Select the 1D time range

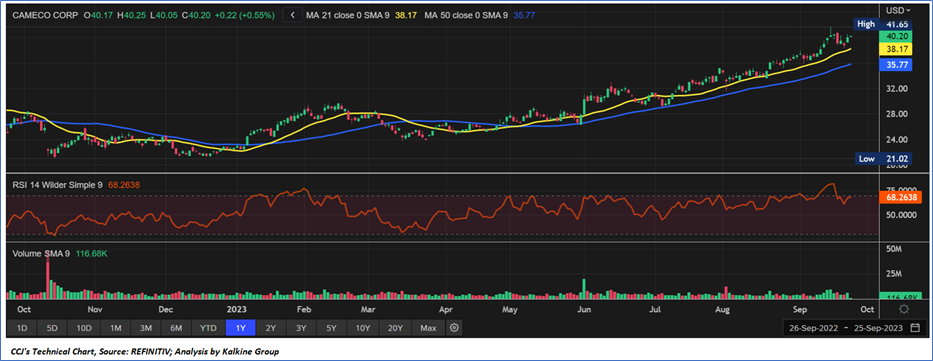(21, 328)
